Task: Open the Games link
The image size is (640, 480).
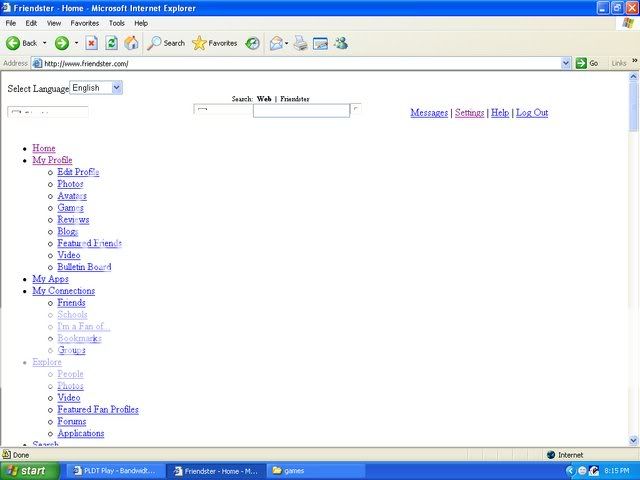Action: pyautogui.click(x=70, y=208)
